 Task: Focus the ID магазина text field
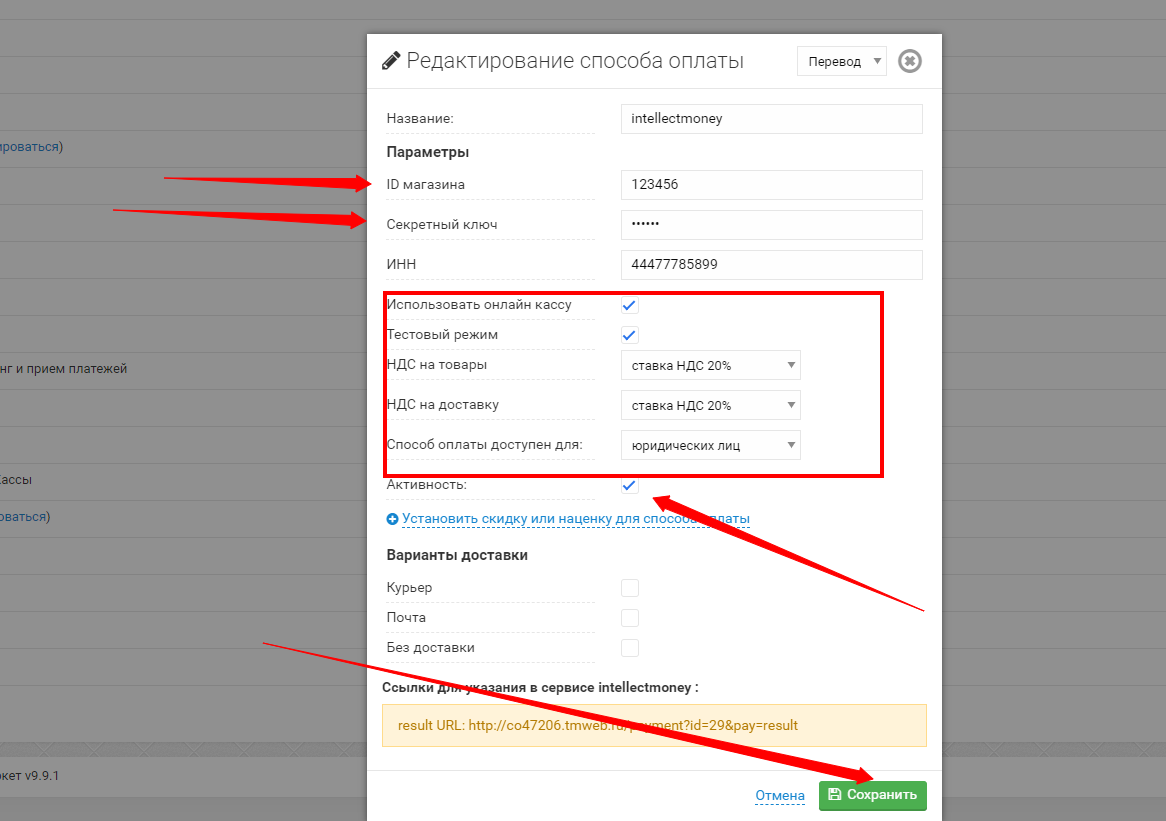click(x=771, y=185)
